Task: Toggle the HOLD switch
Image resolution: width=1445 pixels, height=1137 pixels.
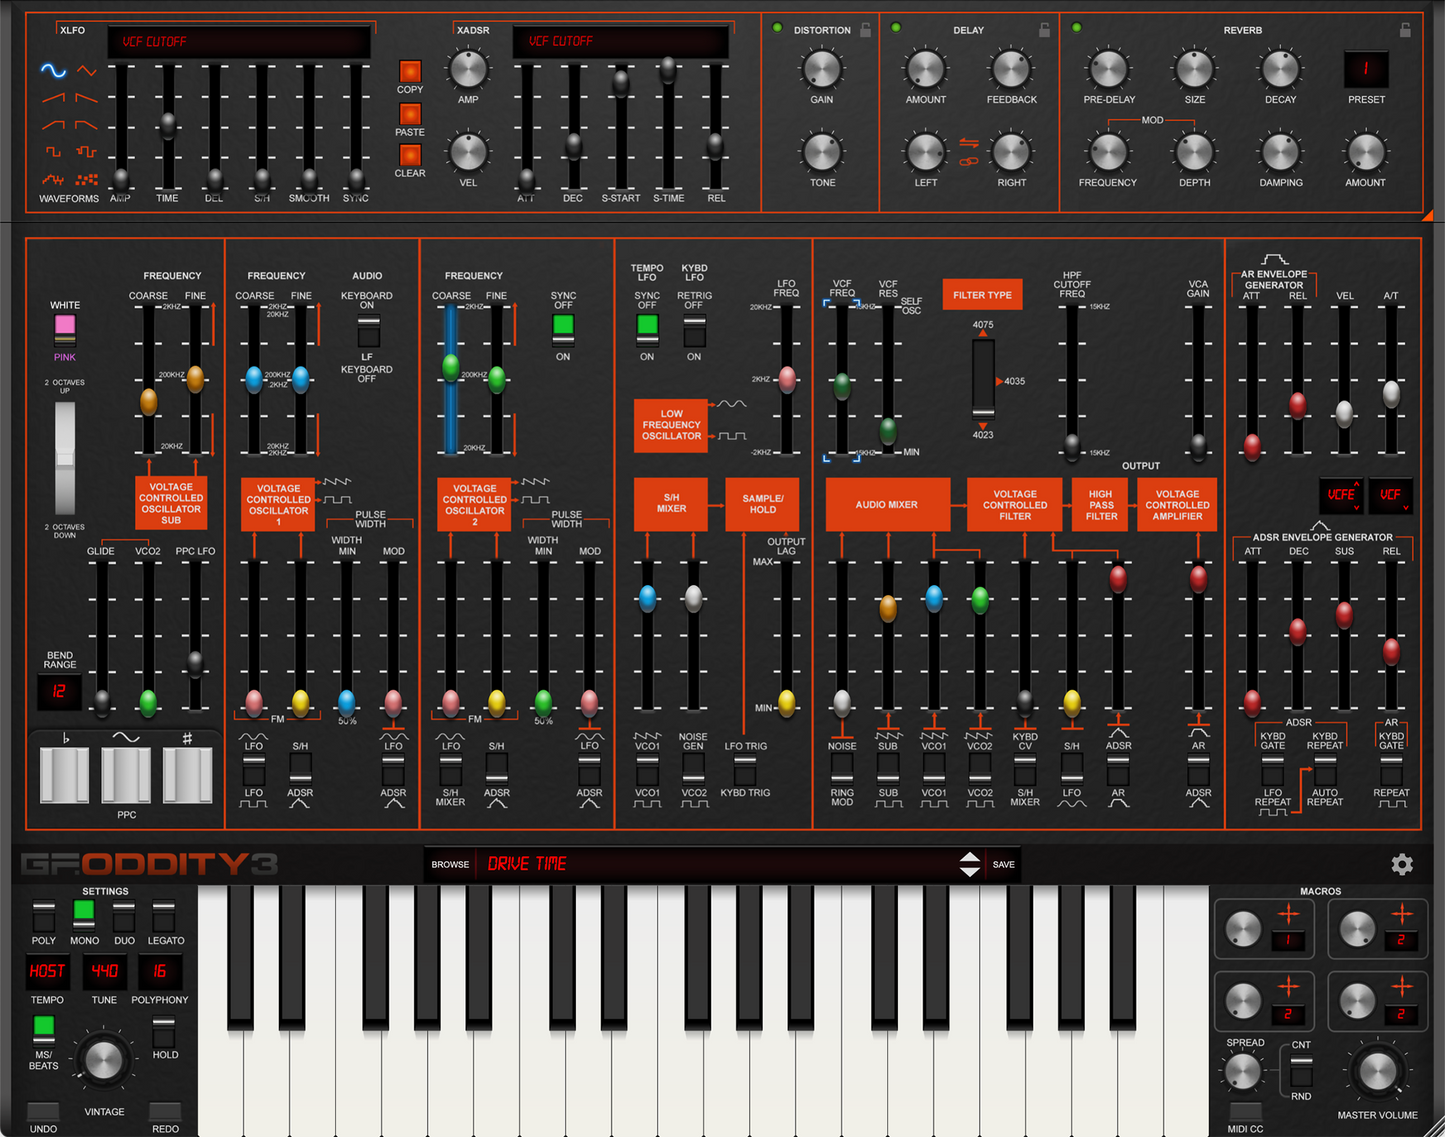Action: click(x=164, y=1031)
